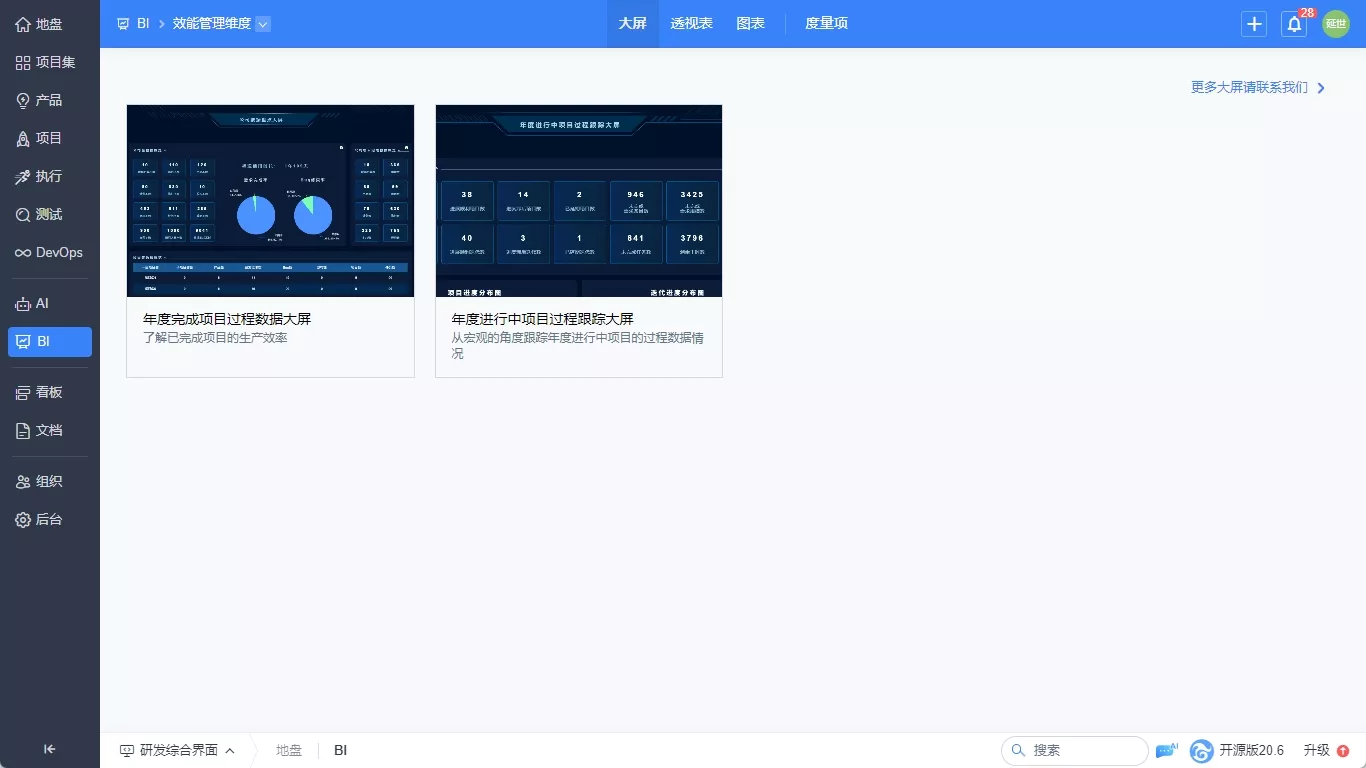Open 后台 via the gear icon
Image resolution: width=1366 pixels, height=768 pixels.
[23, 519]
